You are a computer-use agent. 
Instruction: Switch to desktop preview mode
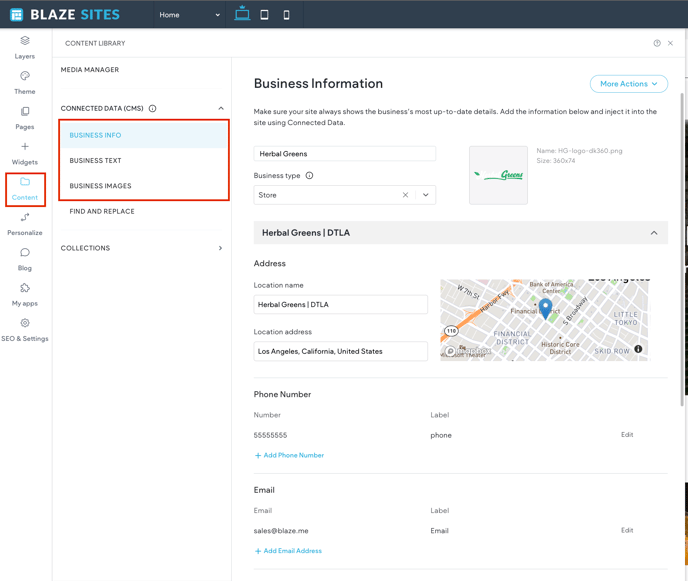click(242, 14)
